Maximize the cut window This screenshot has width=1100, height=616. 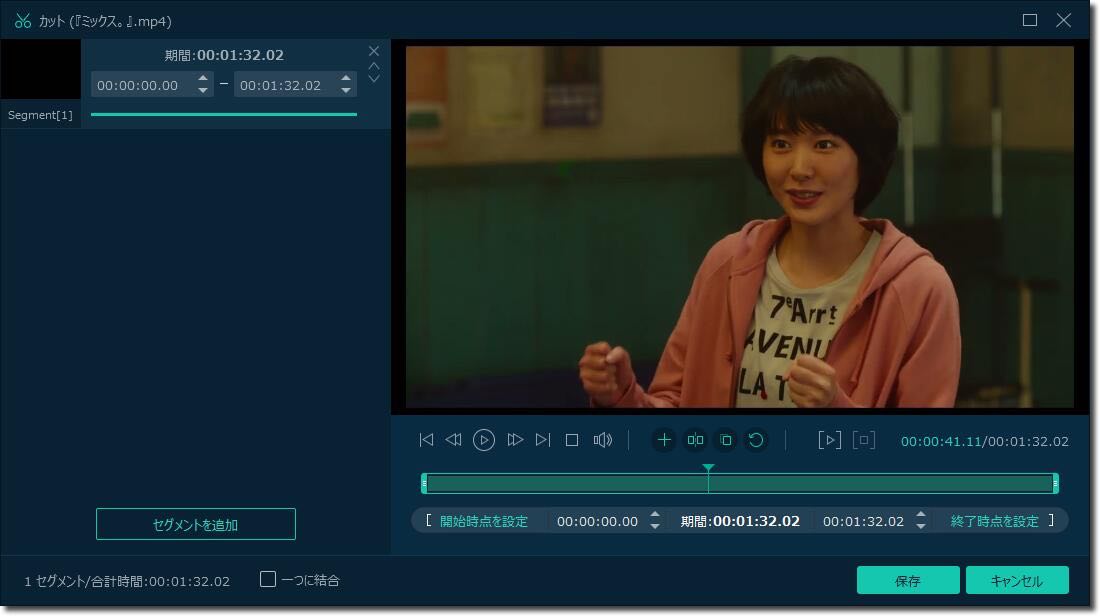pos(1030,20)
